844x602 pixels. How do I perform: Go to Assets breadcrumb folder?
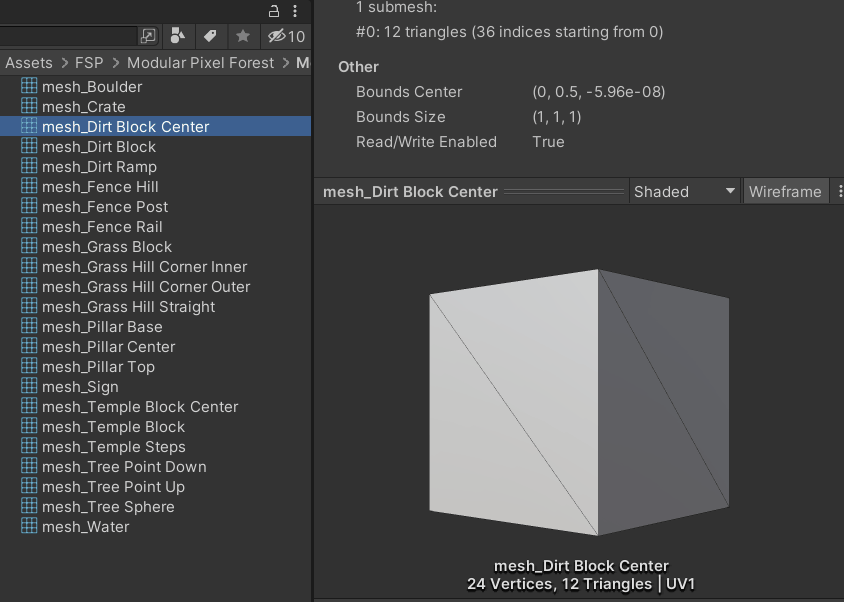[29, 63]
